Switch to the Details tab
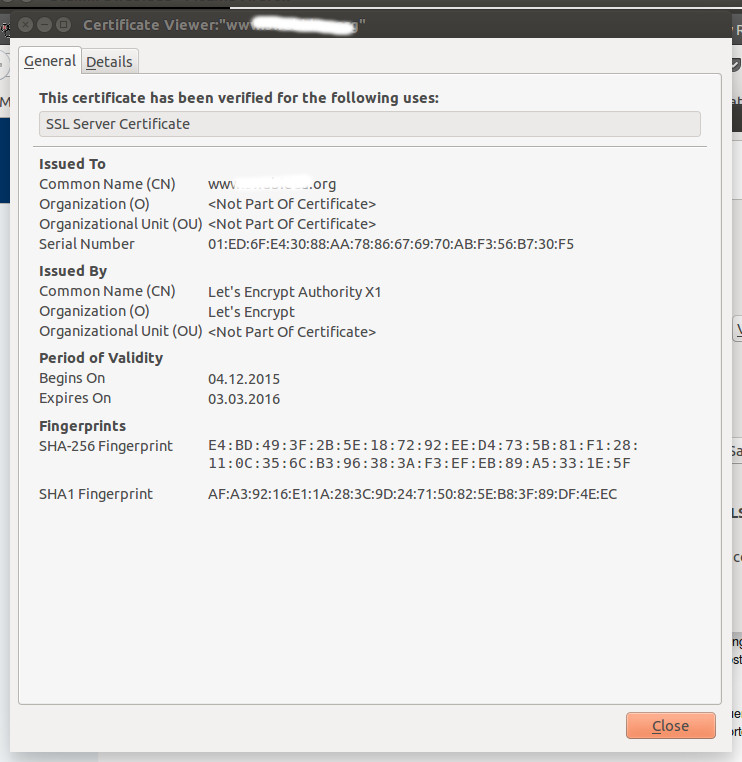Viewport: 742px width, 762px height. [x=109, y=62]
